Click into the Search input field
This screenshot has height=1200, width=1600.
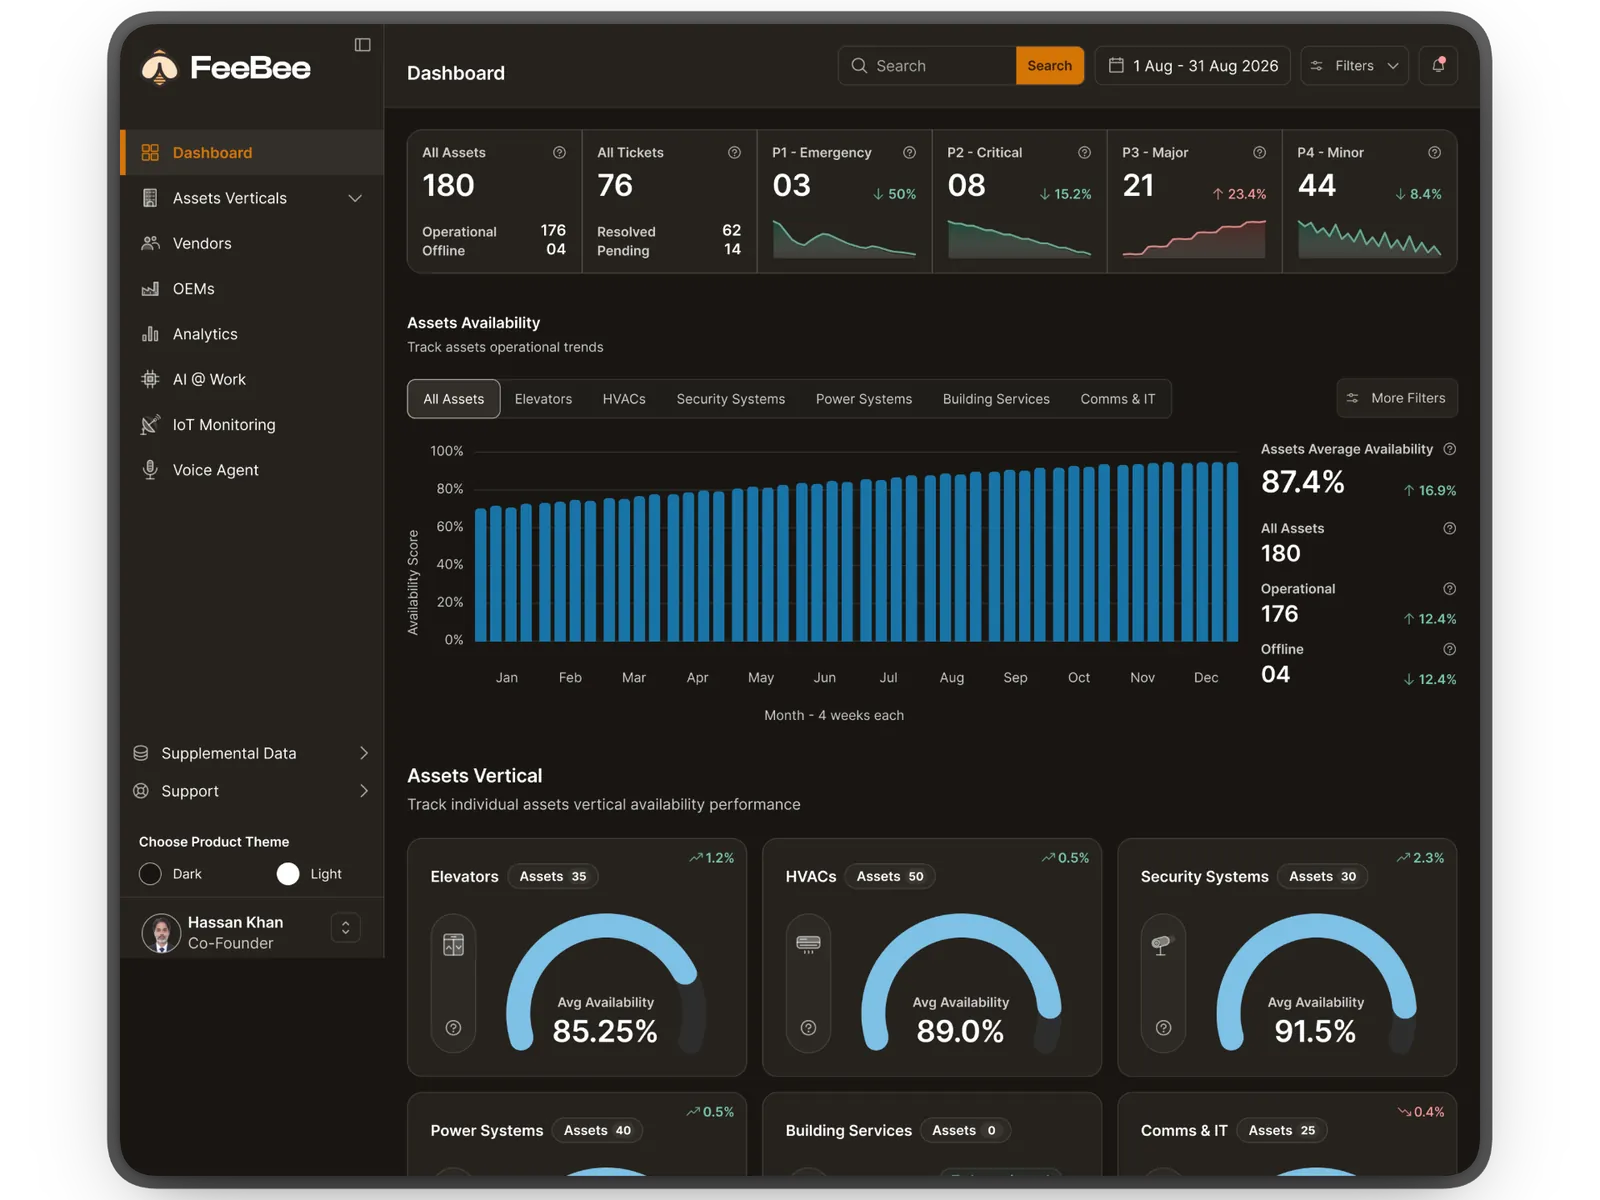click(927, 65)
